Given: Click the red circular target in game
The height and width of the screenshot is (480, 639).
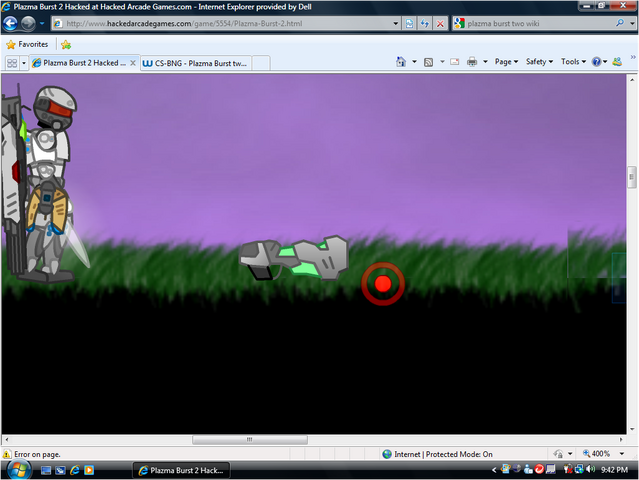Looking at the screenshot, I should coord(383,284).
